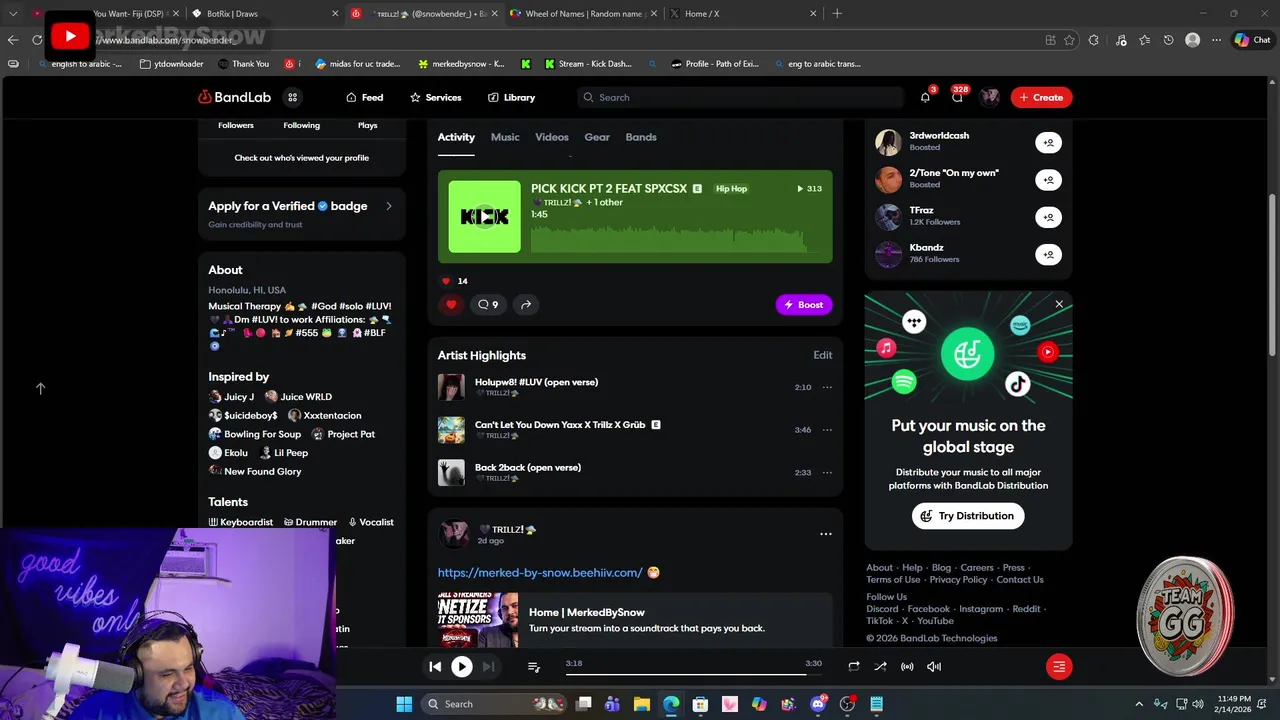This screenshot has height=720, width=1280.
Task: Open Discord from the taskbar
Action: (818, 704)
